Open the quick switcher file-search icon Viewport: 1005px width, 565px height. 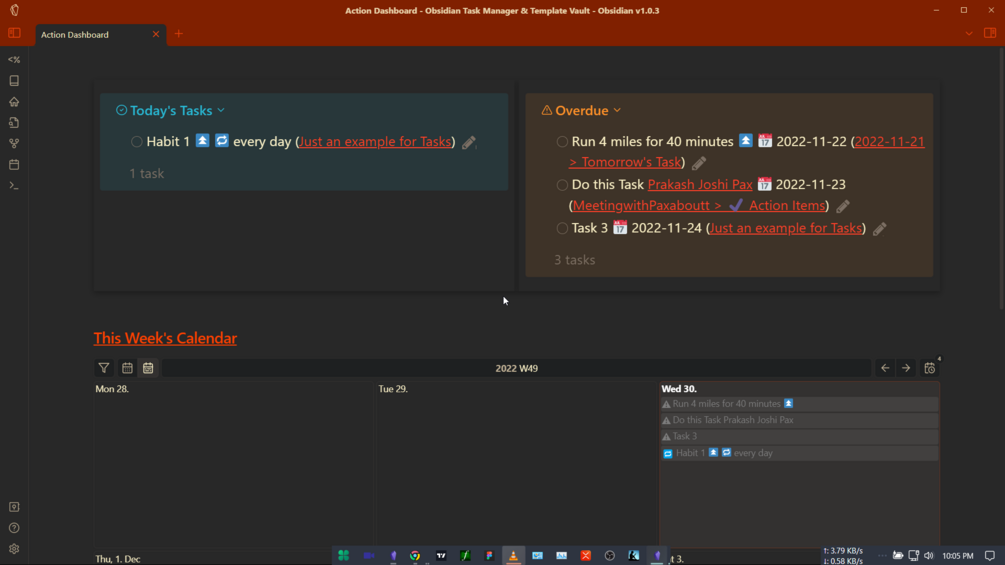point(14,122)
